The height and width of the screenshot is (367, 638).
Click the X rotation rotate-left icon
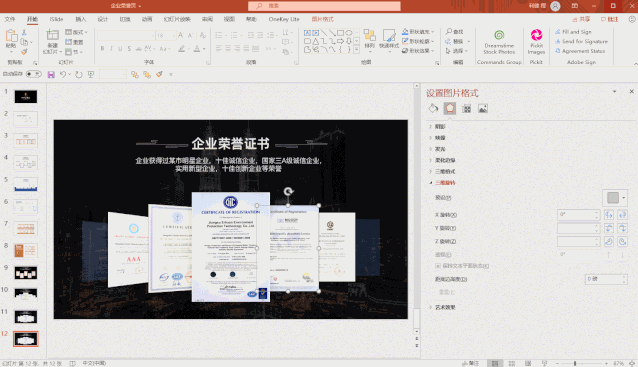[609, 214]
